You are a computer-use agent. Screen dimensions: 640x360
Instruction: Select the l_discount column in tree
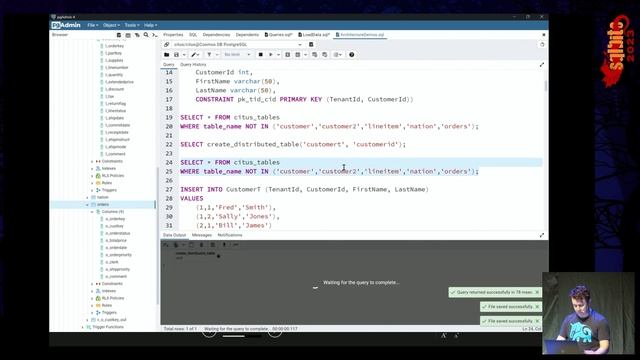(x=114, y=89)
